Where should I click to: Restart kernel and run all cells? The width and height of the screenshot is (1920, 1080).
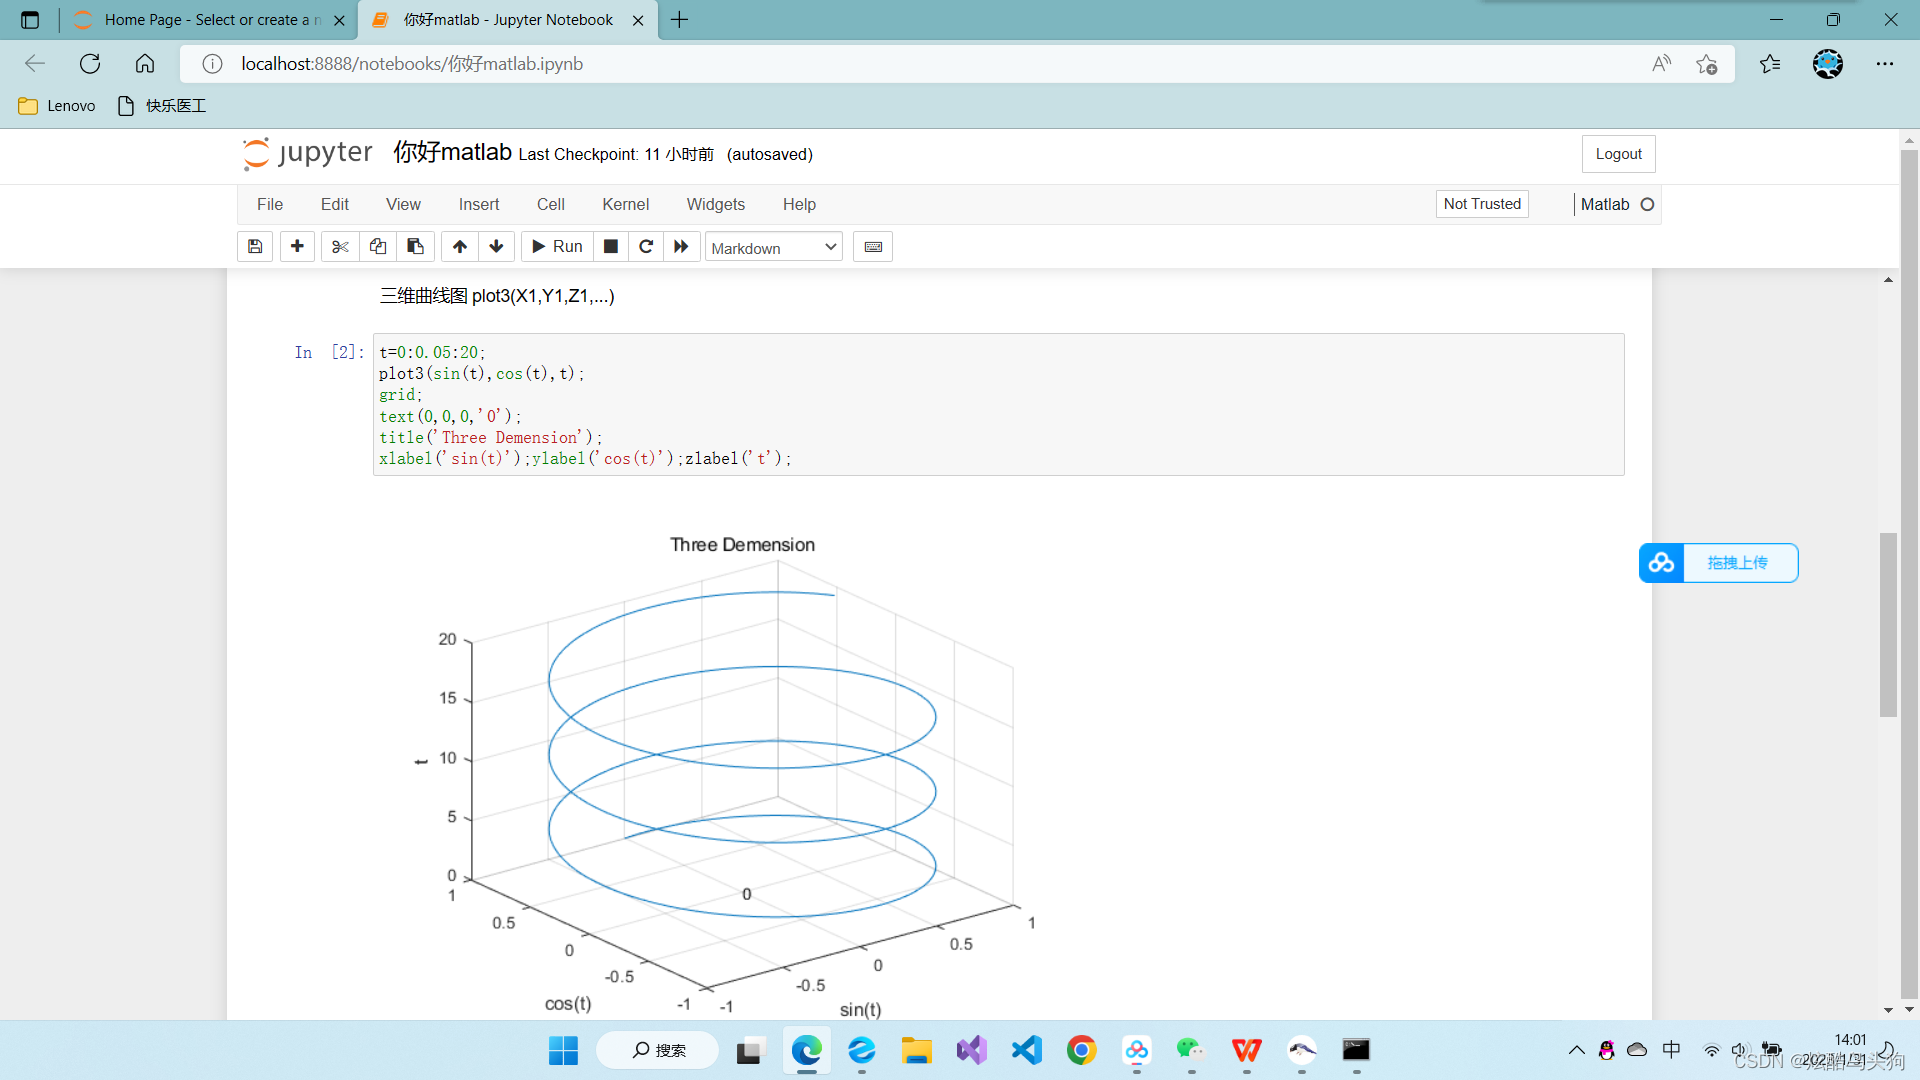click(681, 247)
